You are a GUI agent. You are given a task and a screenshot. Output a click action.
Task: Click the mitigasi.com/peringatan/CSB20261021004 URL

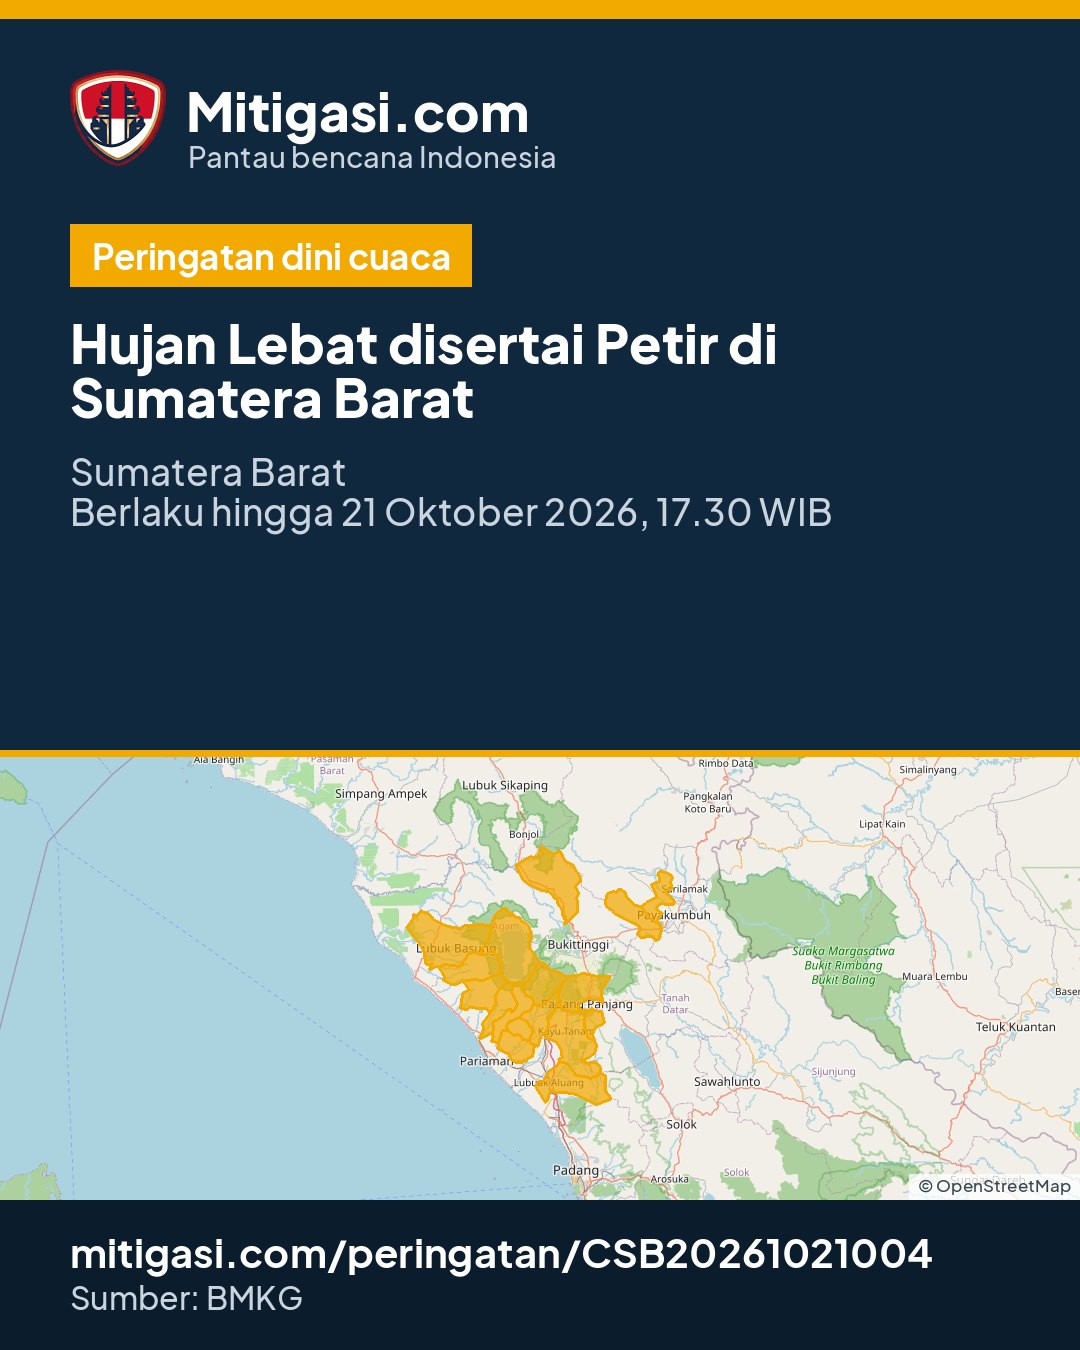pyautogui.click(x=501, y=1254)
